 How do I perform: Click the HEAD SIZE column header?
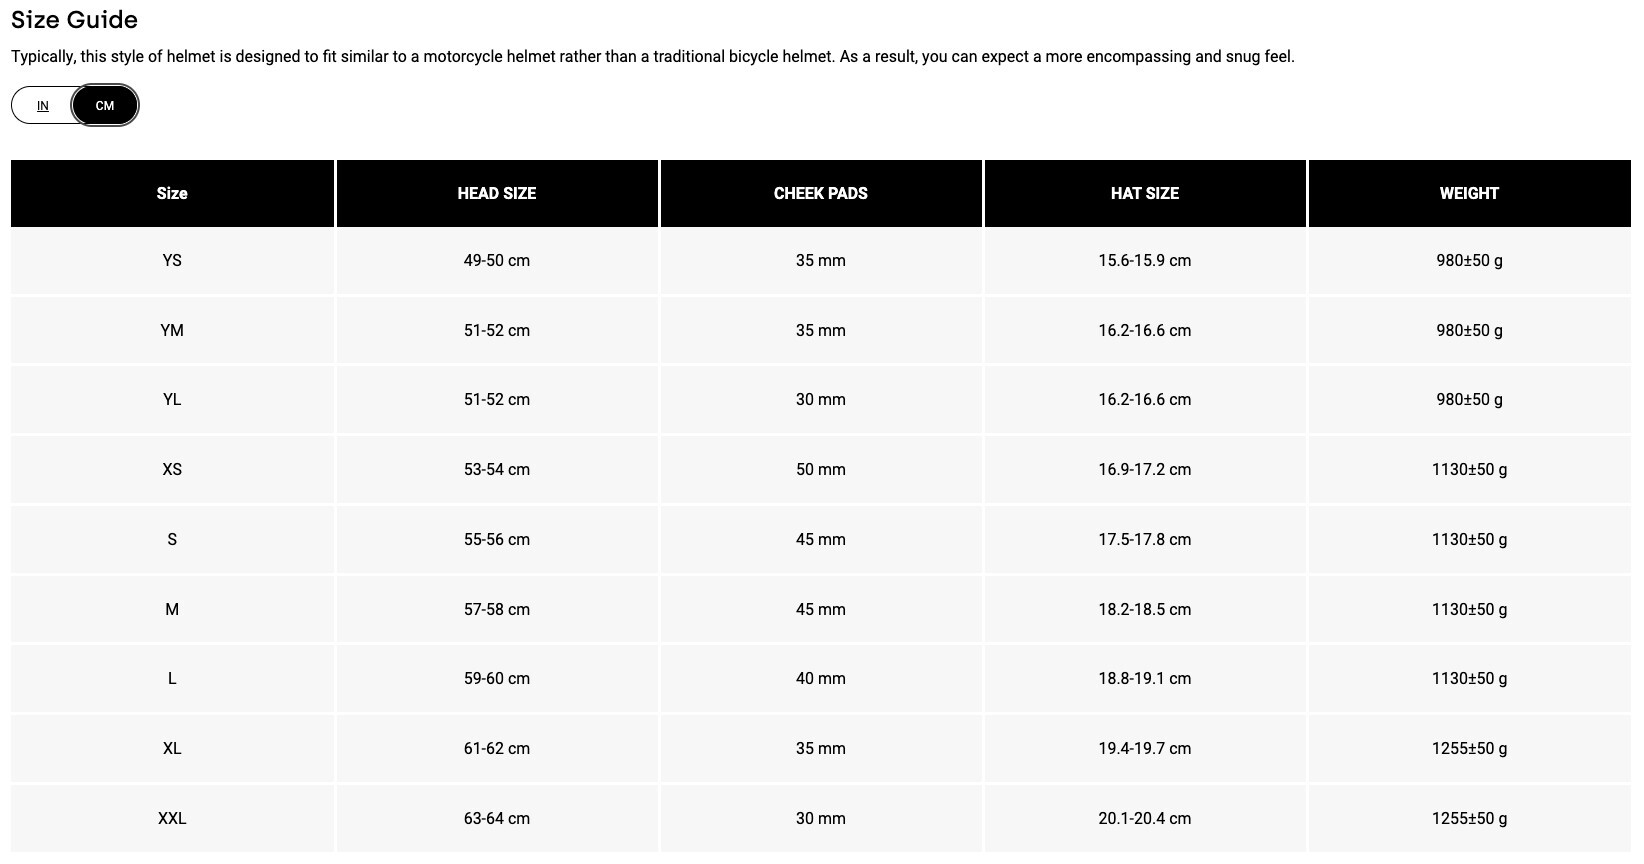(x=497, y=194)
